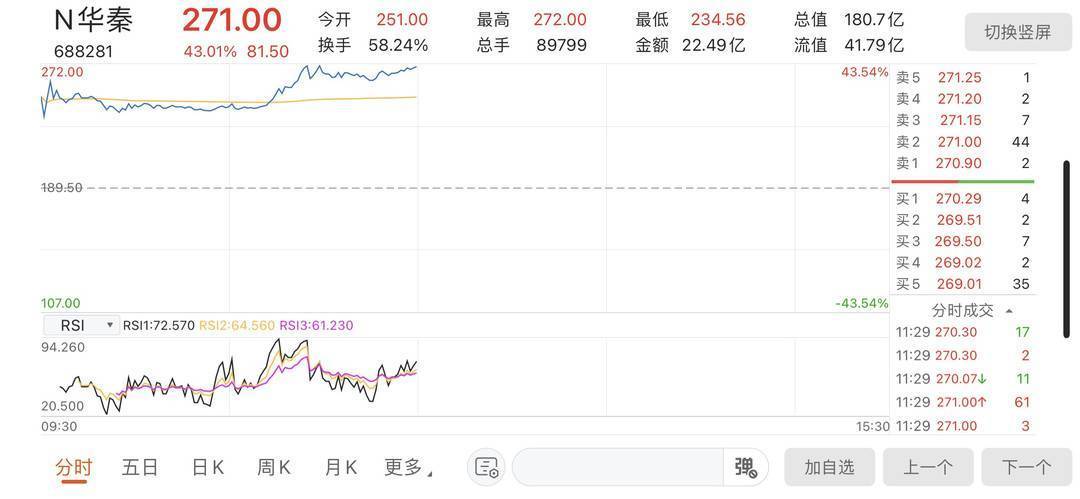Image resolution: width=1080 pixels, height=499 pixels.
Task: Click the 加自选 button
Action: pyautogui.click(x=829, y=467)
